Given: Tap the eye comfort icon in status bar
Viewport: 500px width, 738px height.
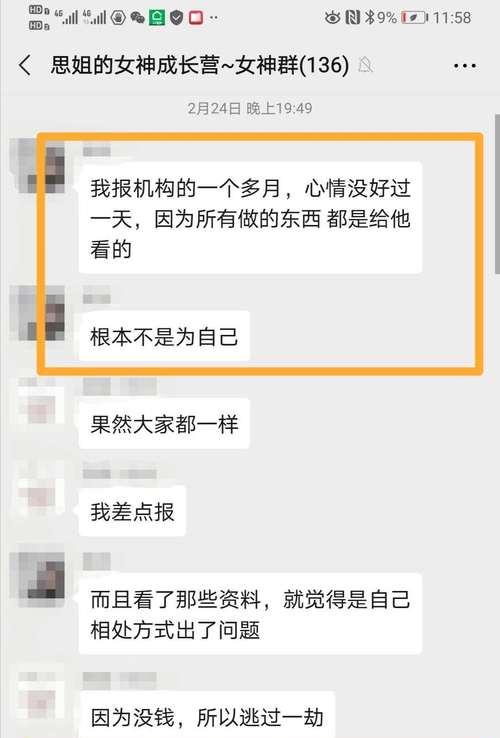Looking at the screenshot, I should 332,18.
